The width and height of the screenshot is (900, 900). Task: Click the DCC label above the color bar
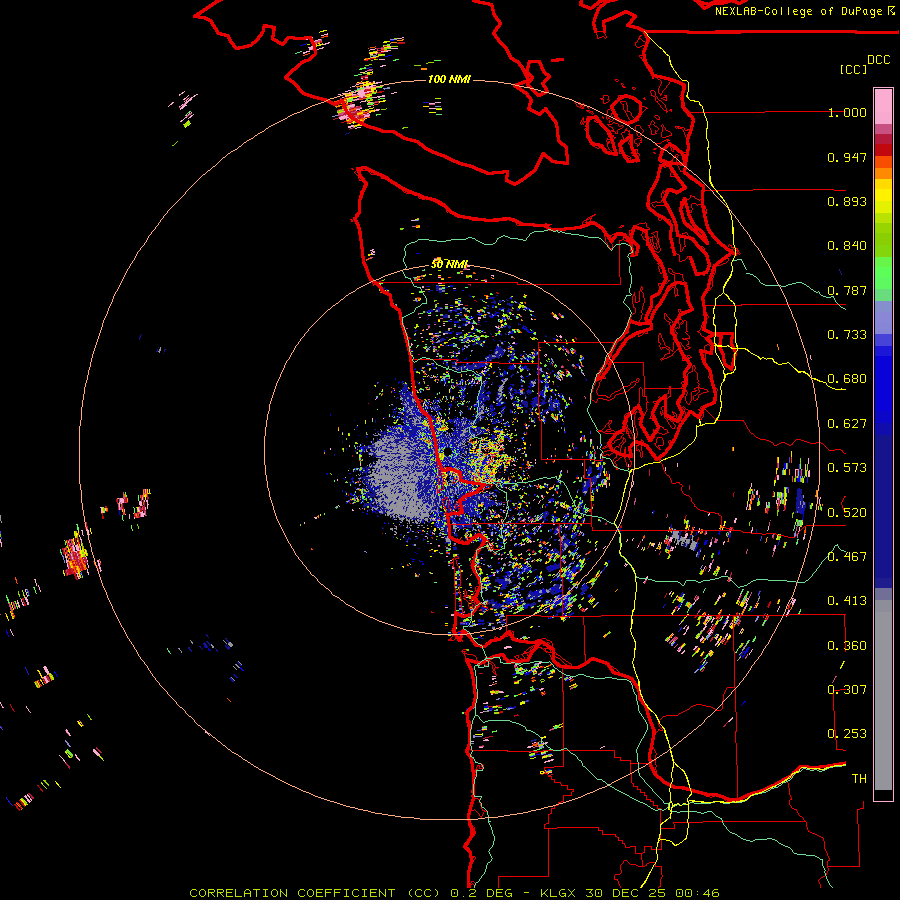coord(878,59)
